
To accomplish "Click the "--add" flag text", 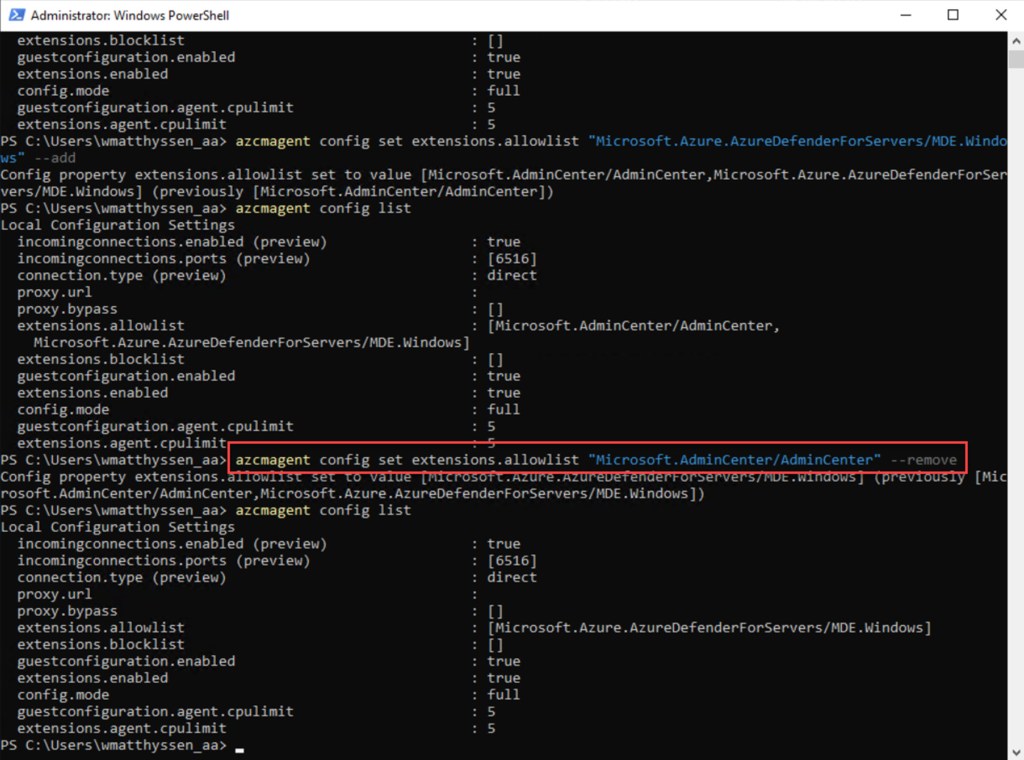I will click(x=54, y=158).
